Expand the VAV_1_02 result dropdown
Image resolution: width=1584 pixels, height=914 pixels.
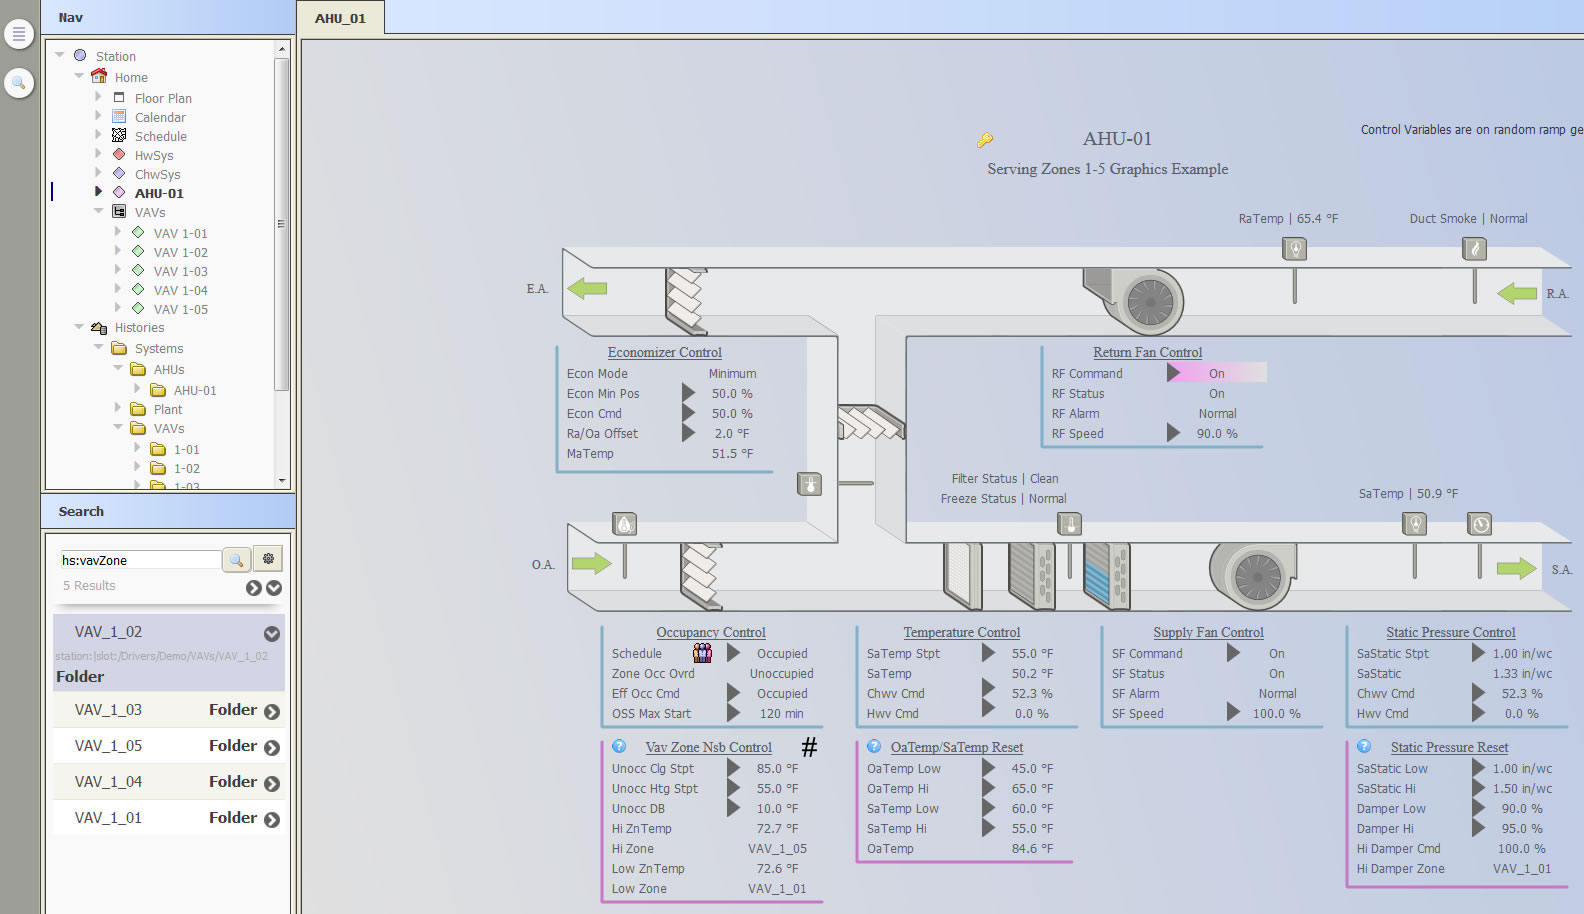(271, 634)
